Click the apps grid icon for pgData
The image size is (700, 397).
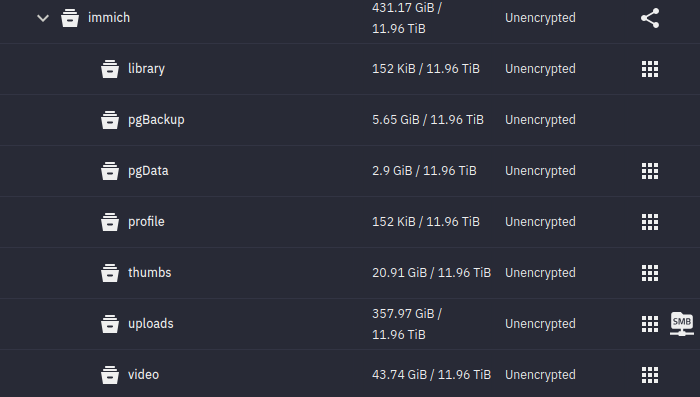[x=650, y=171]
